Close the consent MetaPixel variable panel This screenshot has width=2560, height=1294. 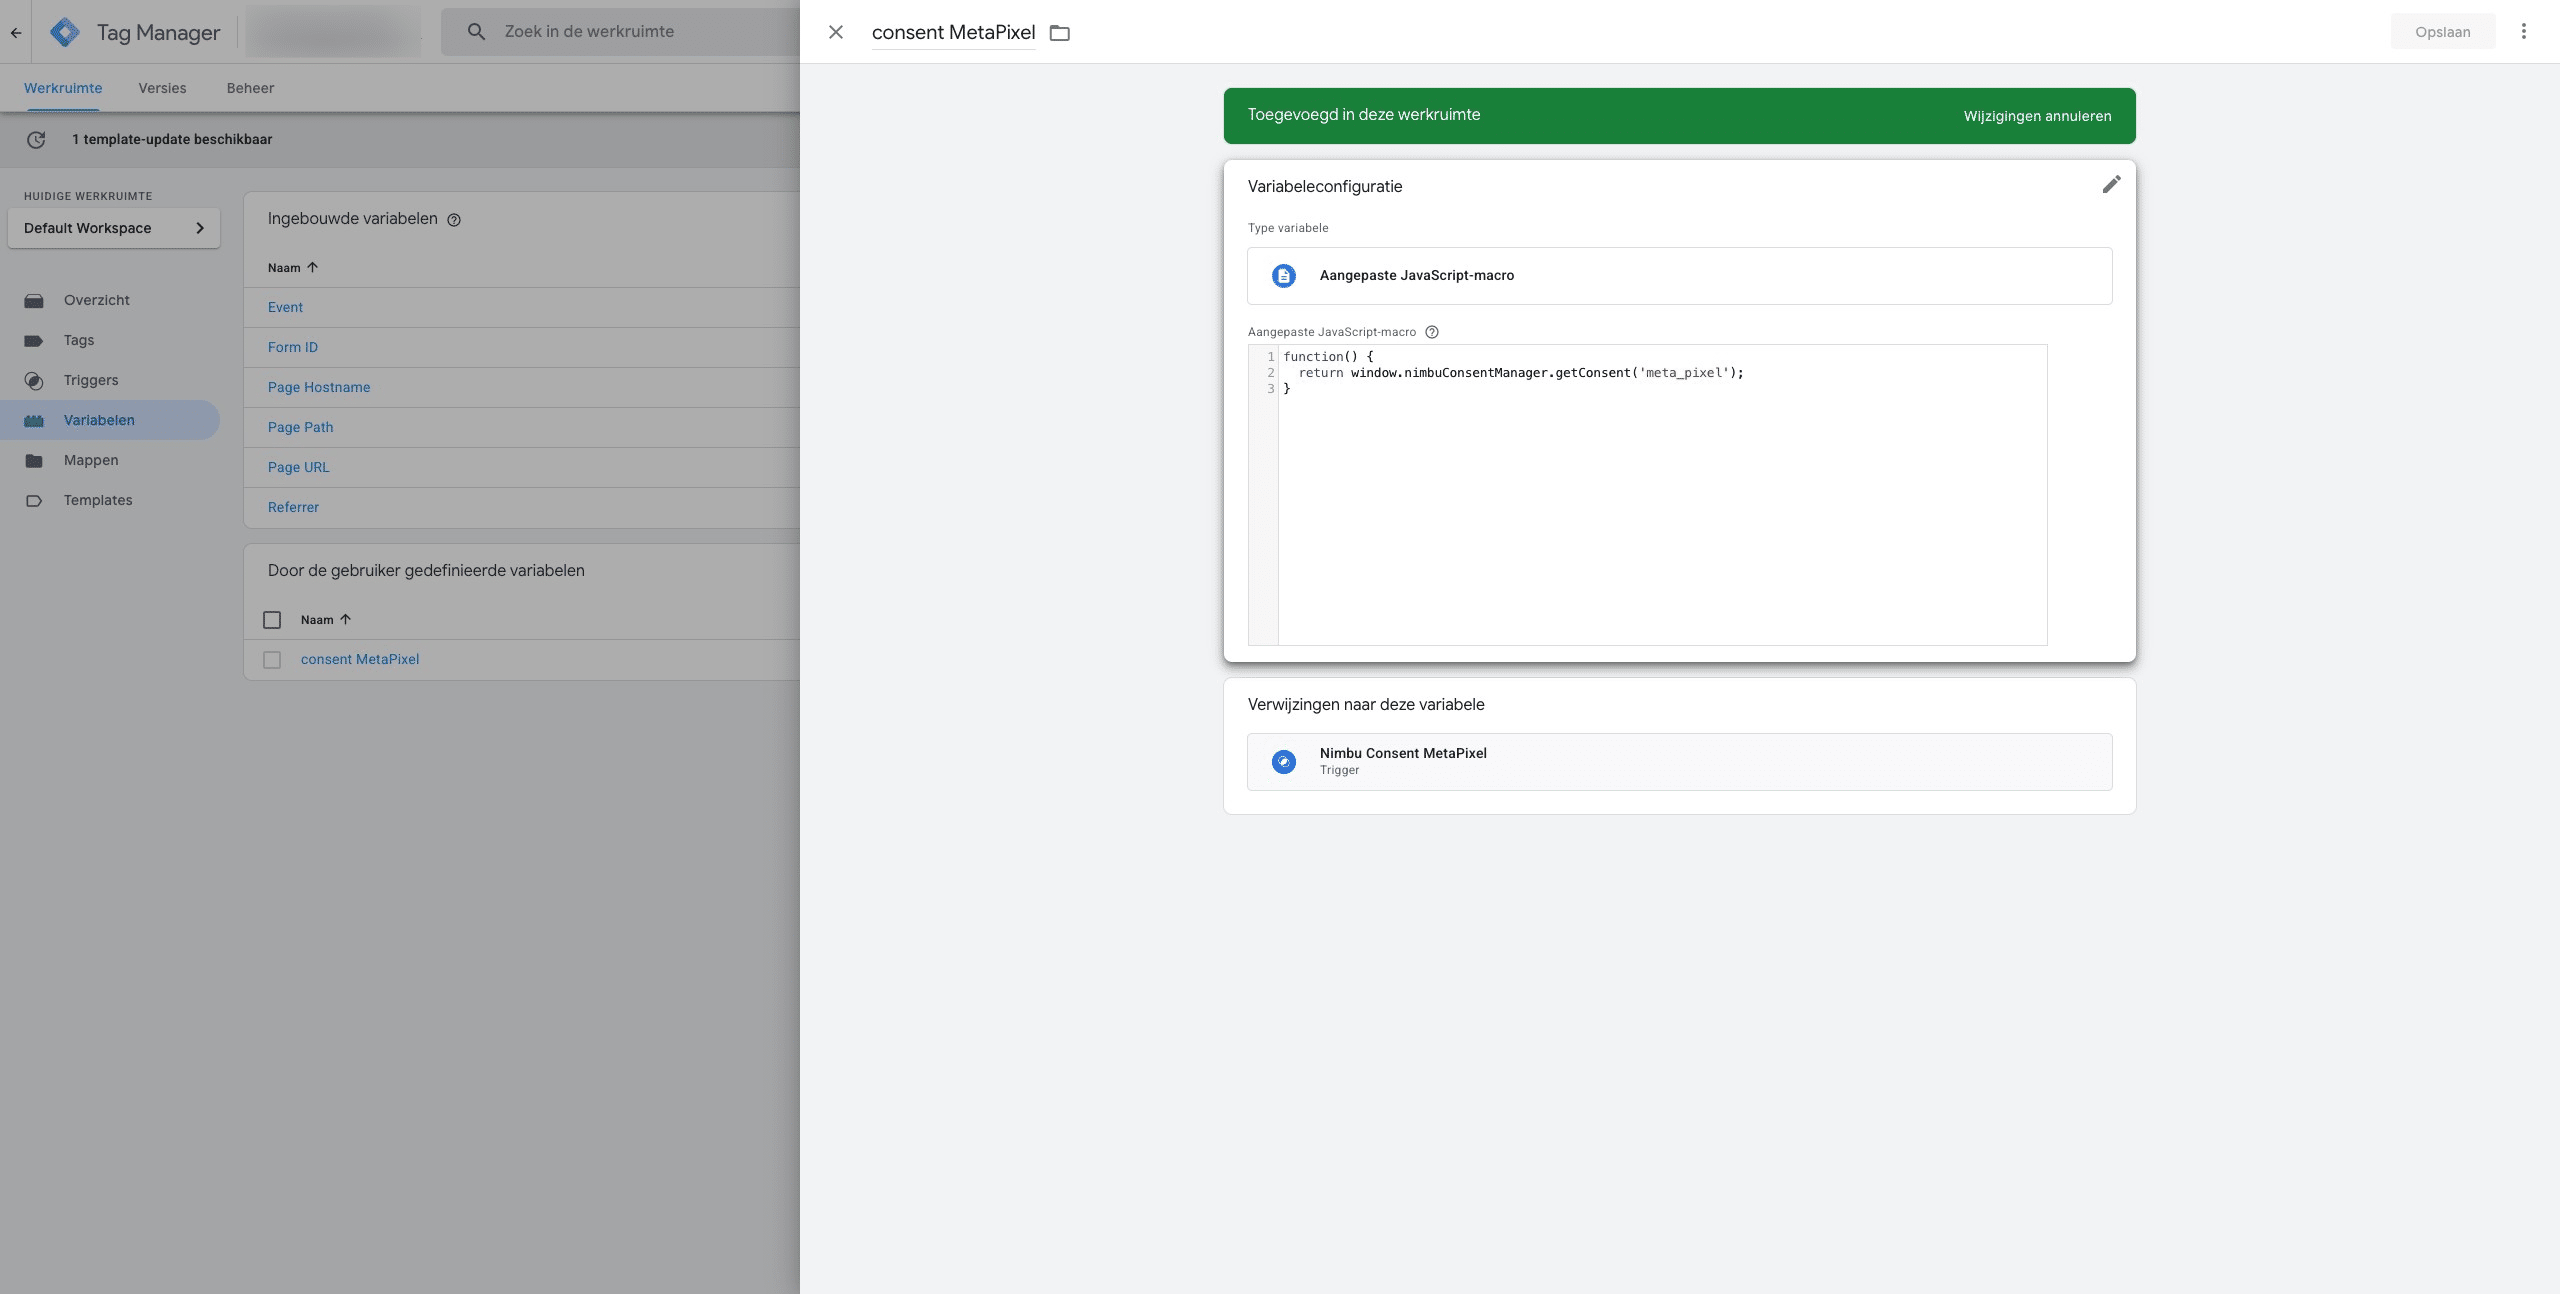[x=836, y=32]
